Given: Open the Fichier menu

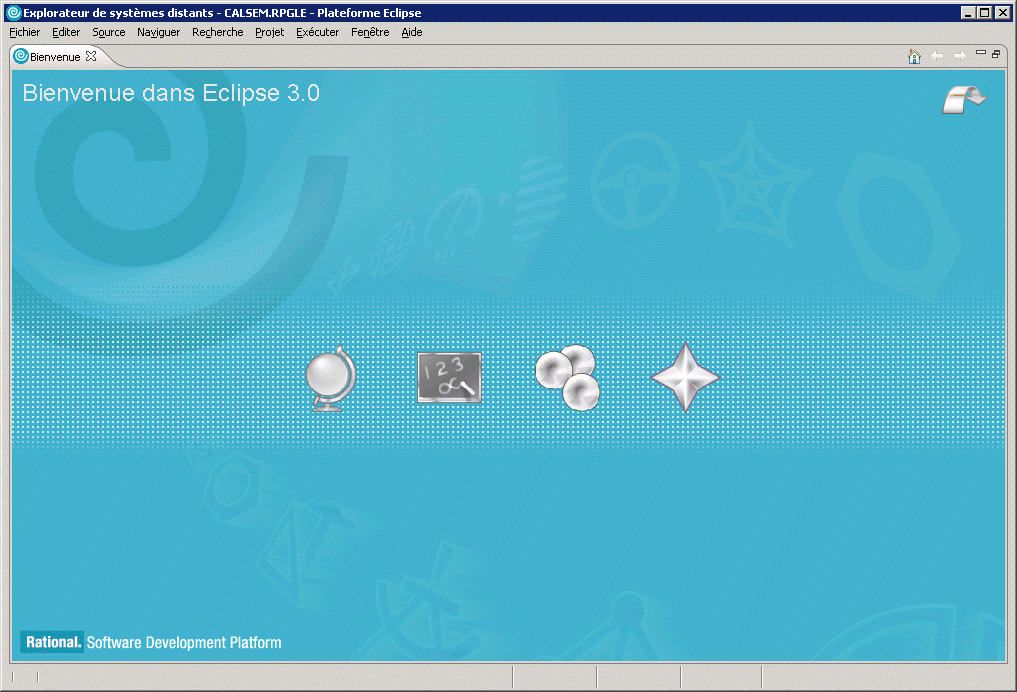Looking at the screenshot, I should pyautogui.click(x=25, y=32).
